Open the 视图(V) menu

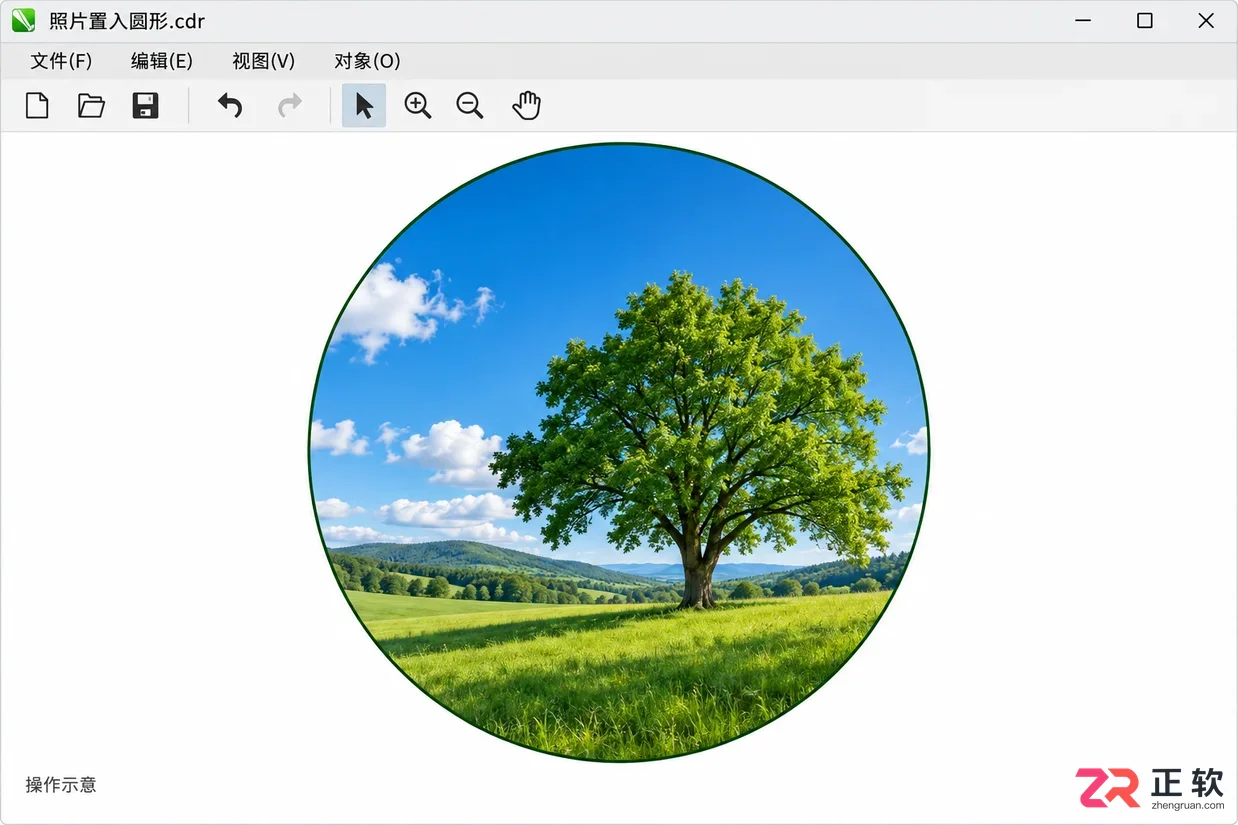[x=264, y=61]
